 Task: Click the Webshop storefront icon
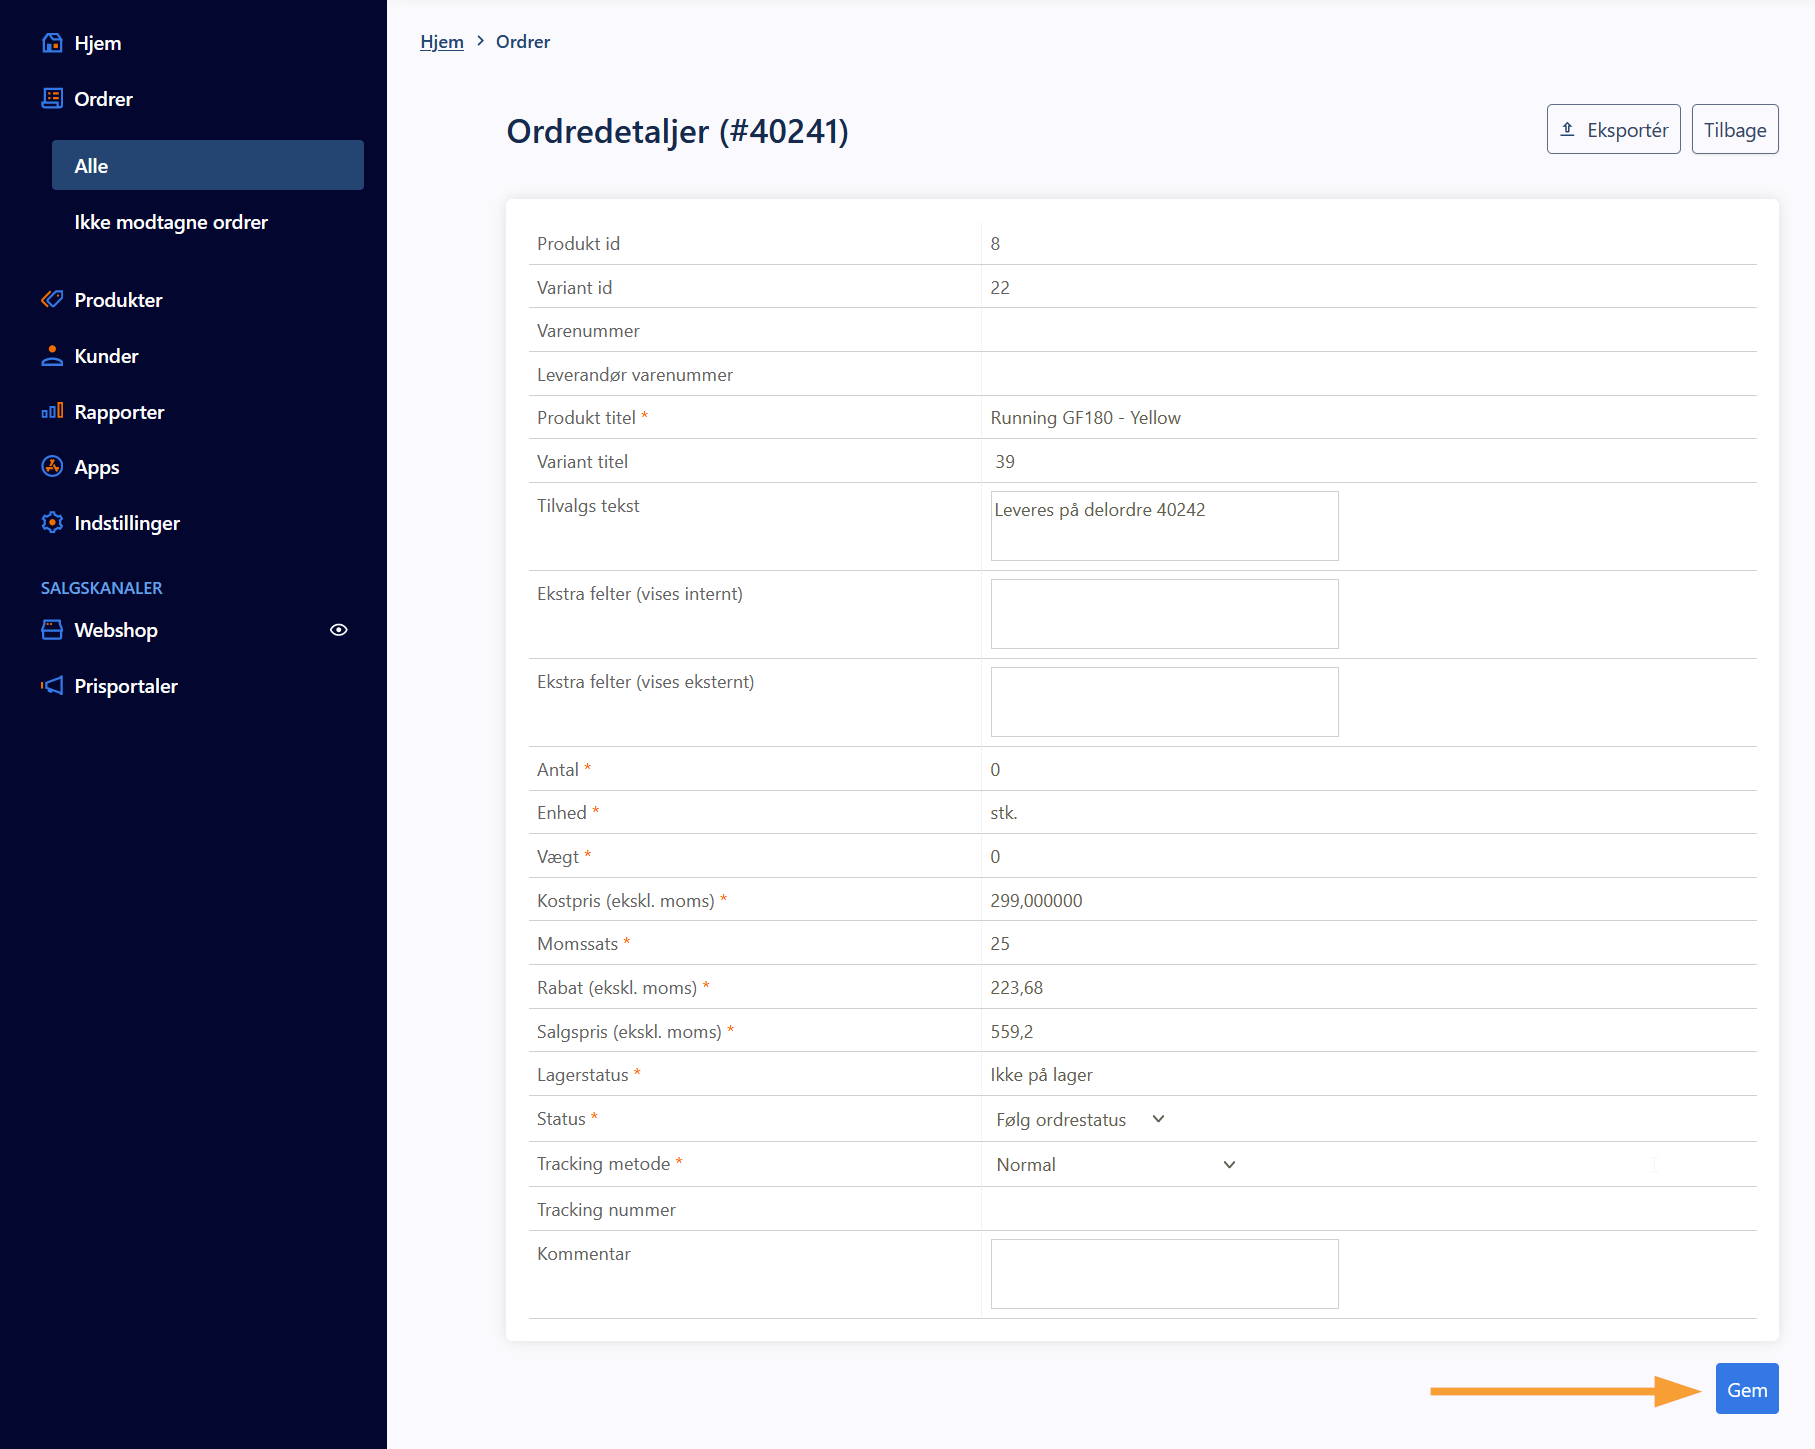(52, 630)
